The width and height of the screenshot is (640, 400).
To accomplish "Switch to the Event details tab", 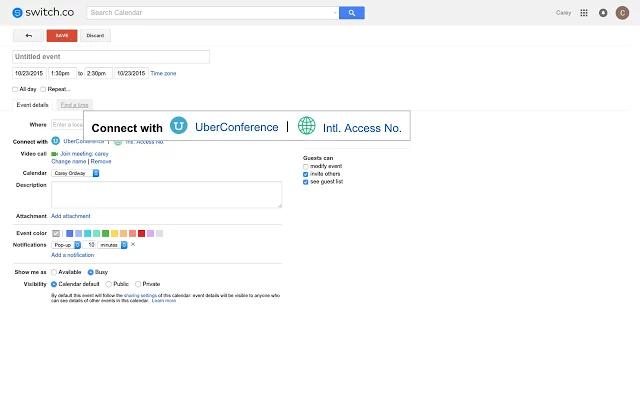I will [x=32, y=105].
